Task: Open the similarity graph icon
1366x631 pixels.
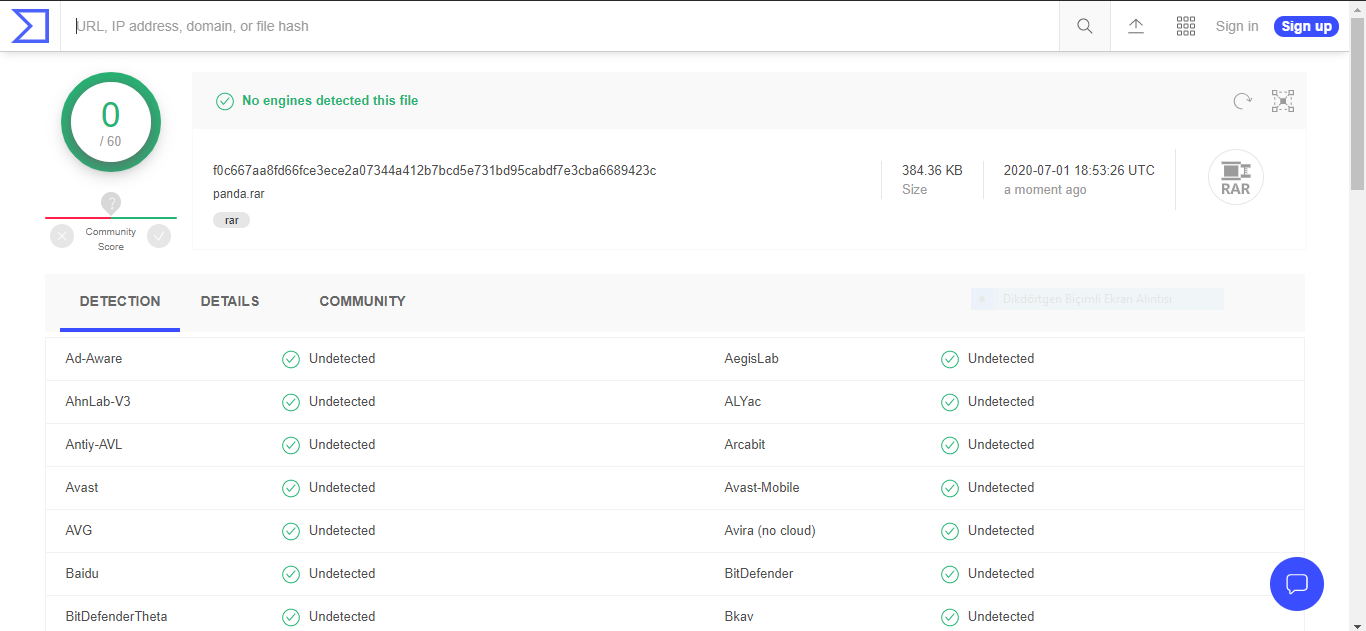Action: [1283, 100]
